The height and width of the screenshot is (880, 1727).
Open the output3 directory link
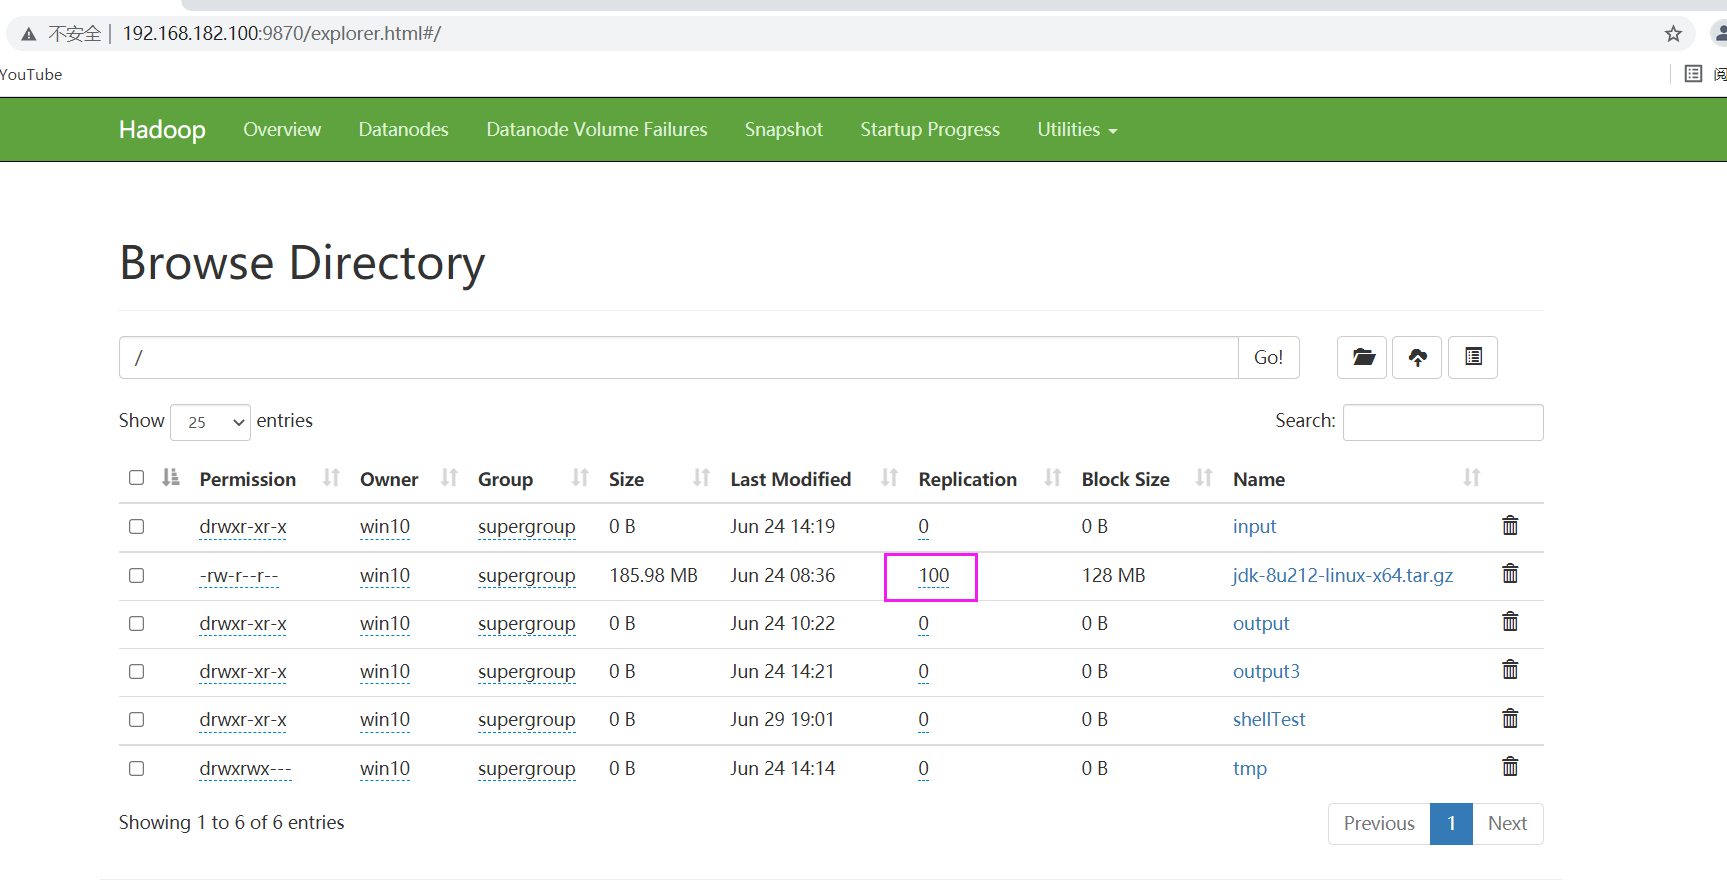[x=1266, y=671]
